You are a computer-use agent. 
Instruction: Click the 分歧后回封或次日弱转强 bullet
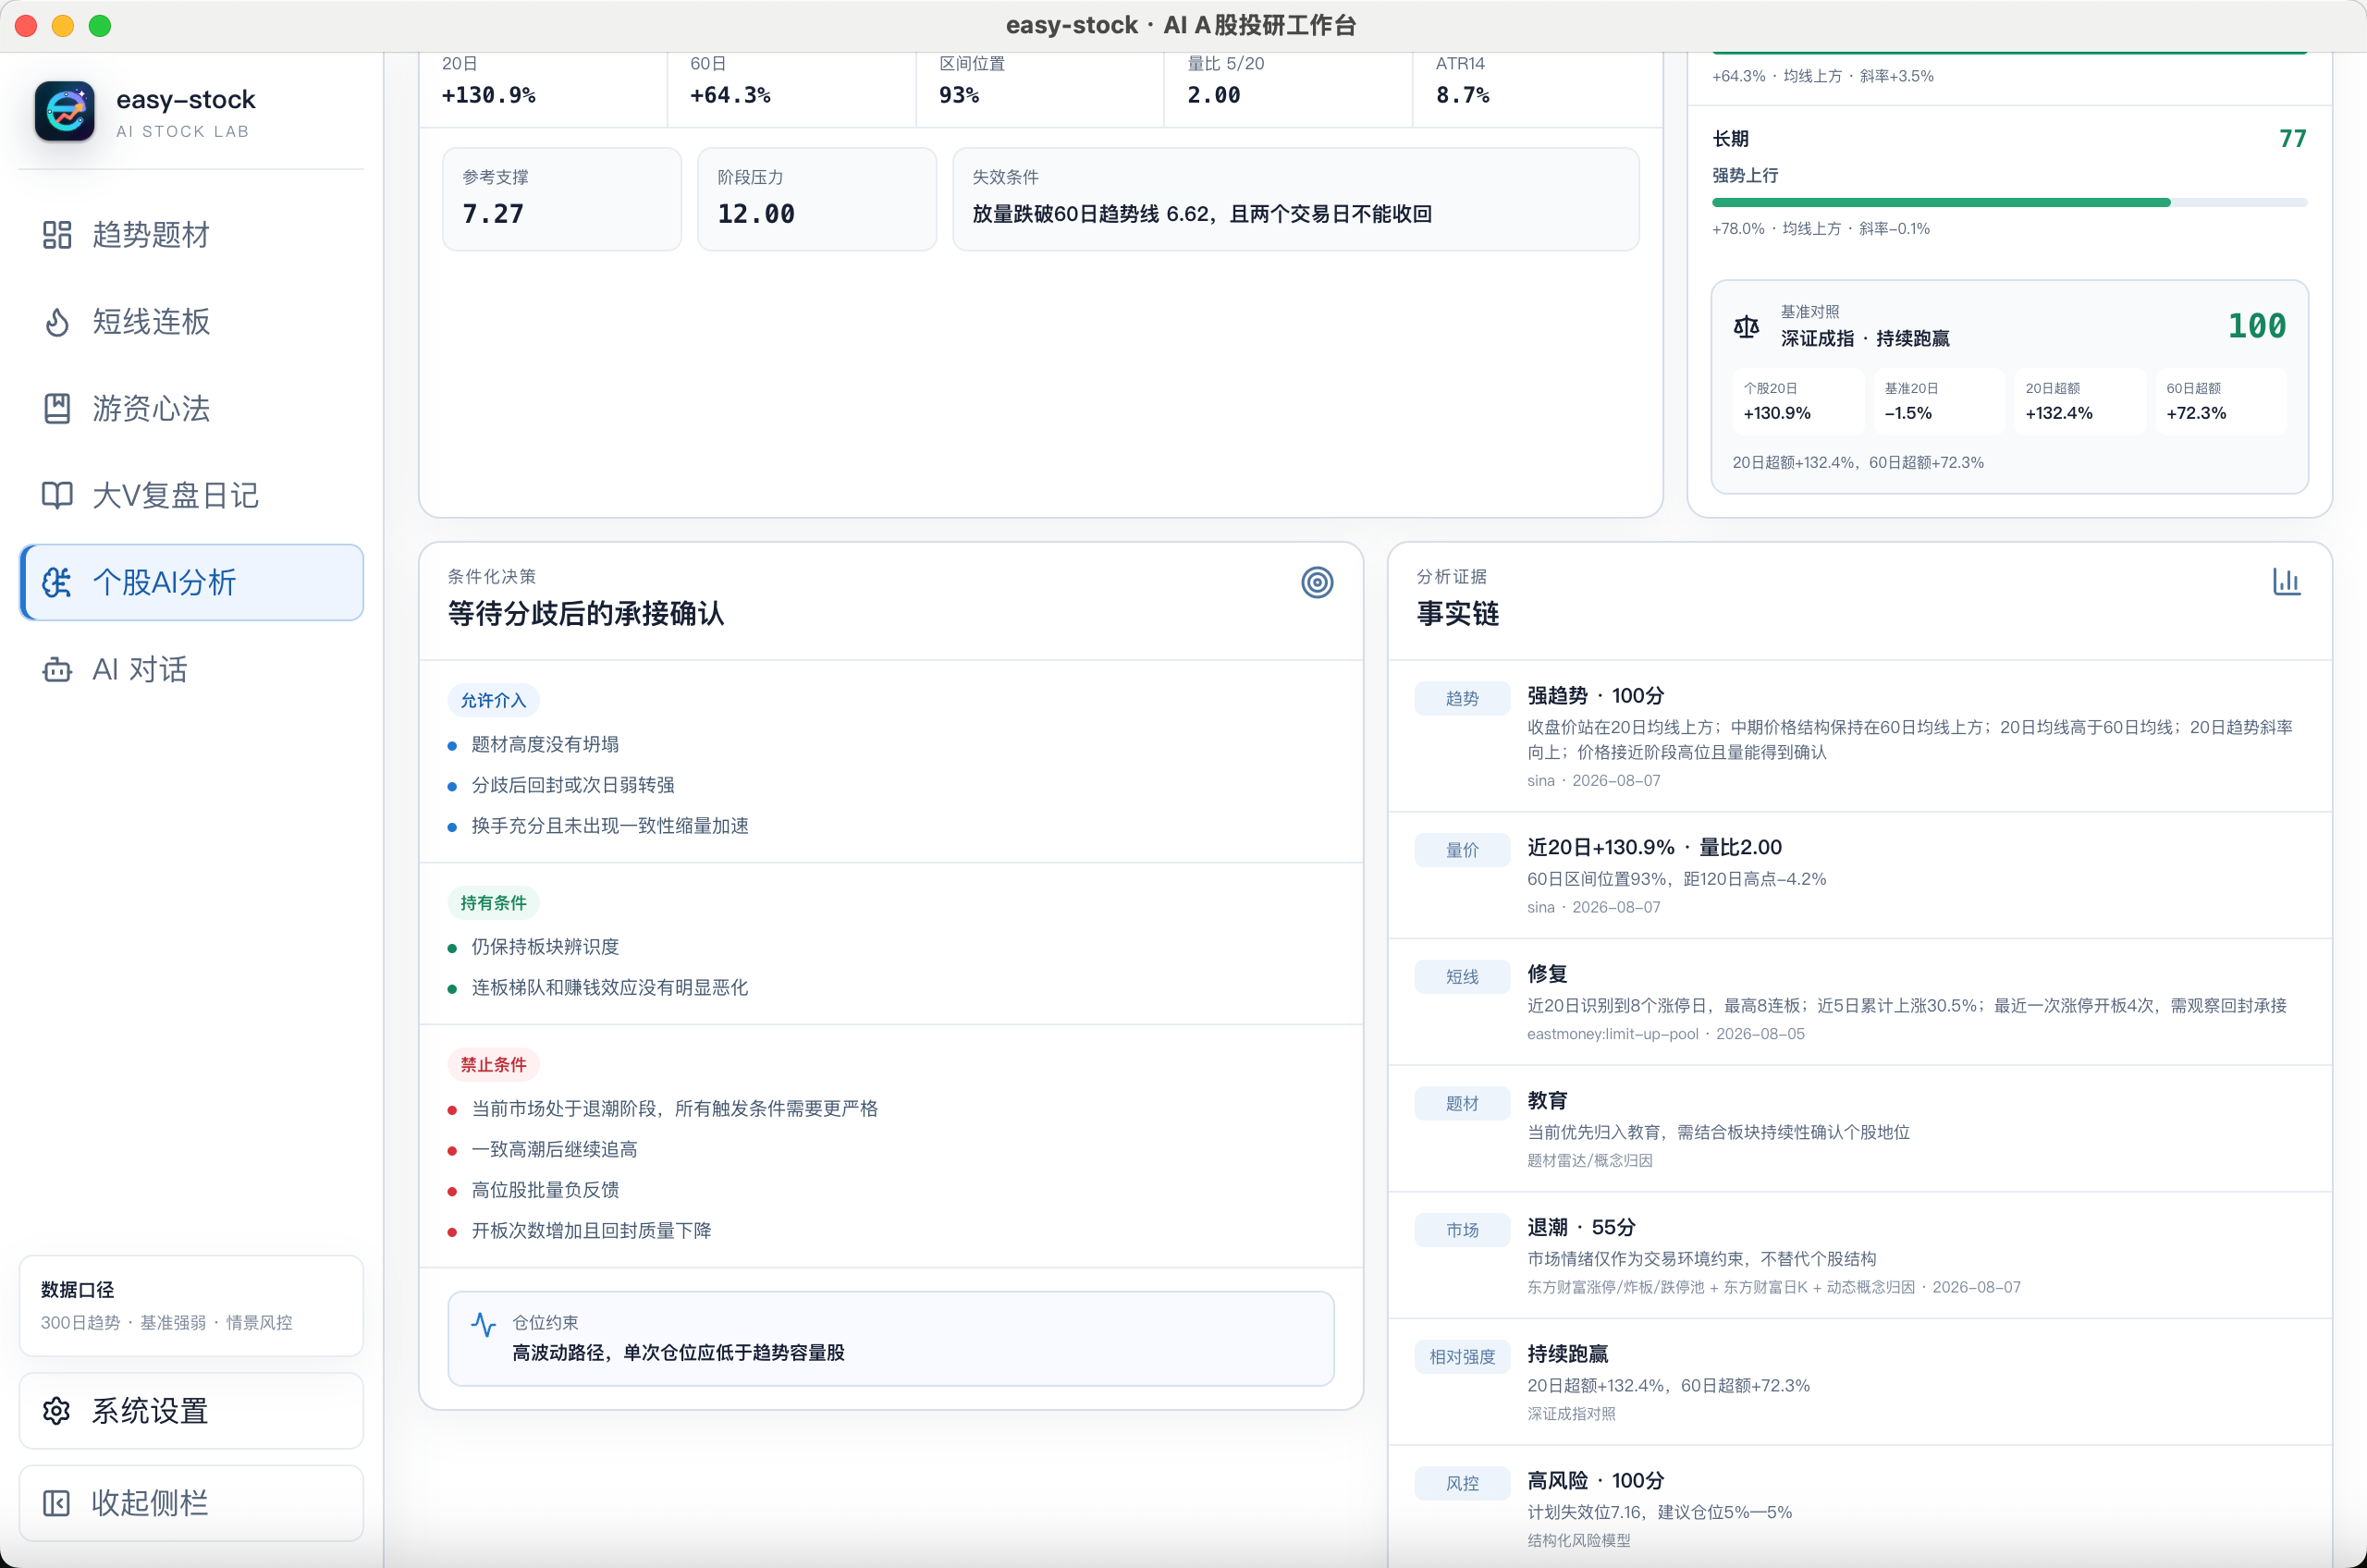click(573, 785)
